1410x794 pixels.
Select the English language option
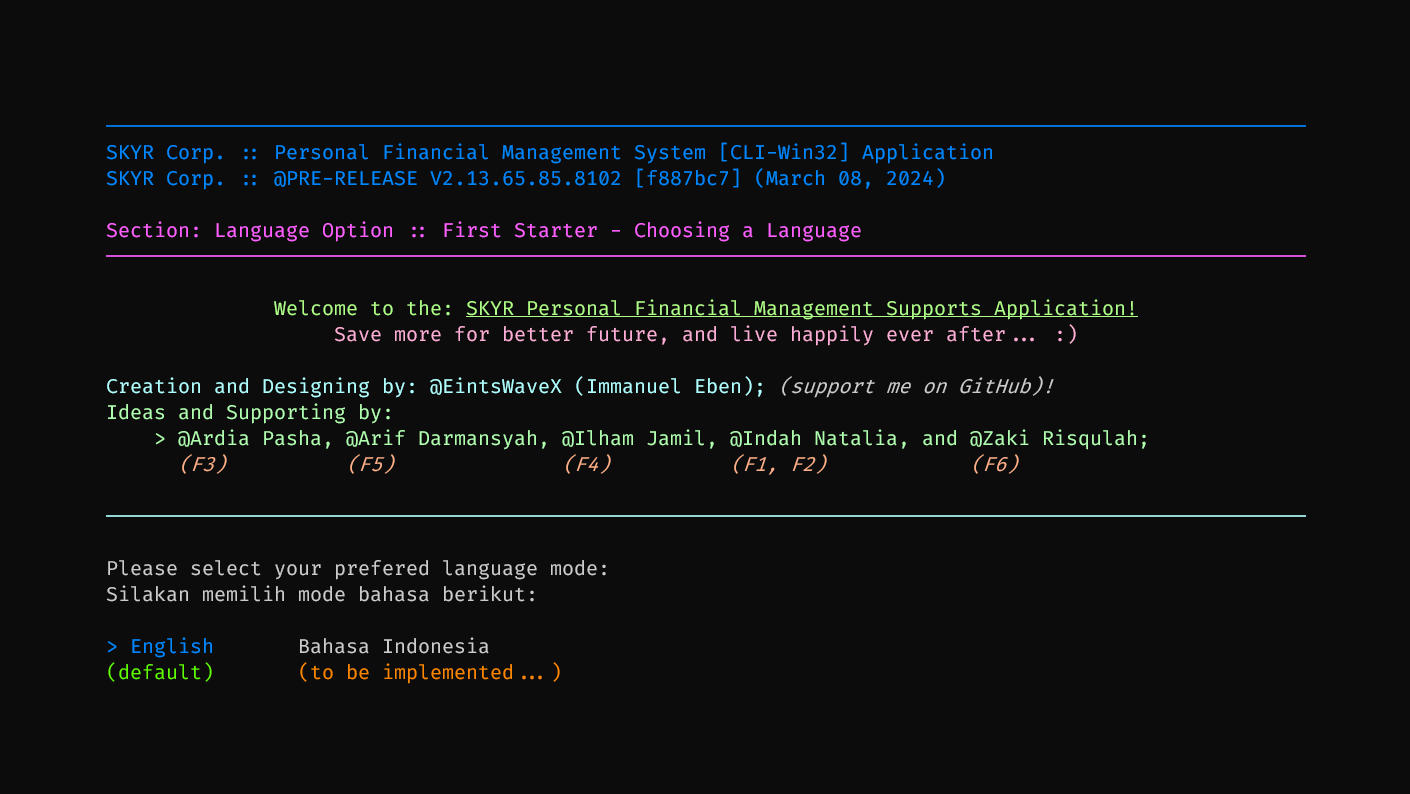tap(160, 646)
